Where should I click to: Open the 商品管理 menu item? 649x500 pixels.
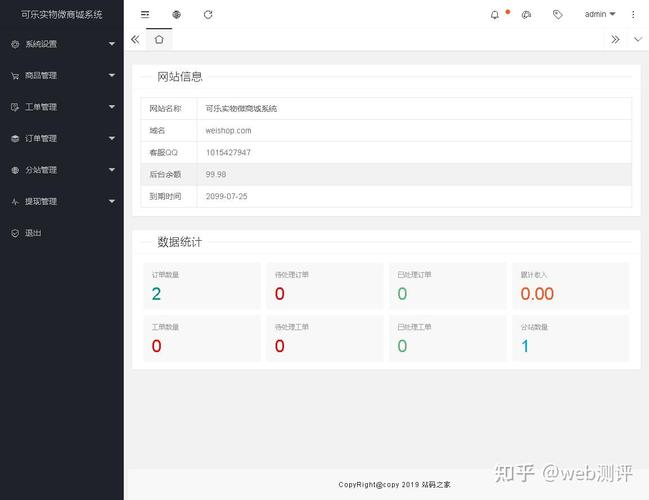pyautogui.click(x=62, y=75)
